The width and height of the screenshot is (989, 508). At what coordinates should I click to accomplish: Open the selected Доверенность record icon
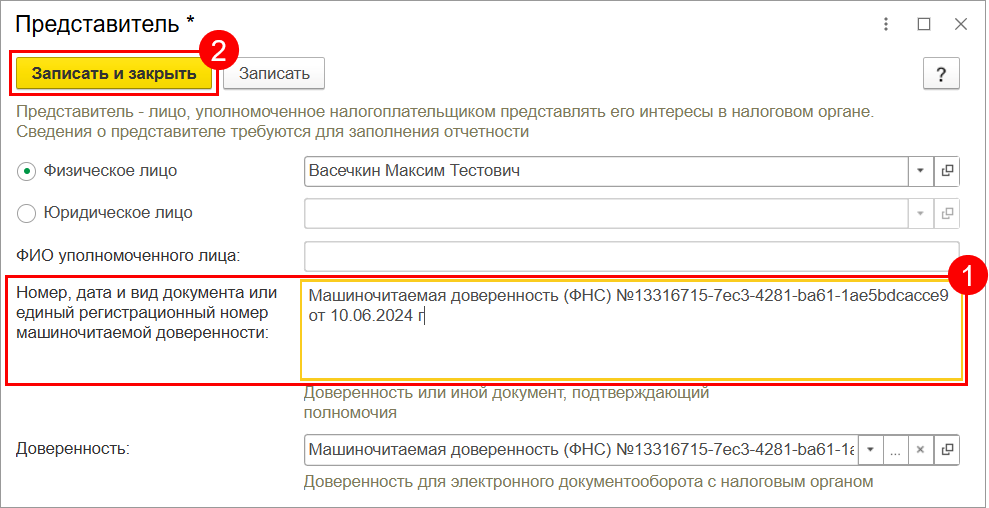point(947,449)
